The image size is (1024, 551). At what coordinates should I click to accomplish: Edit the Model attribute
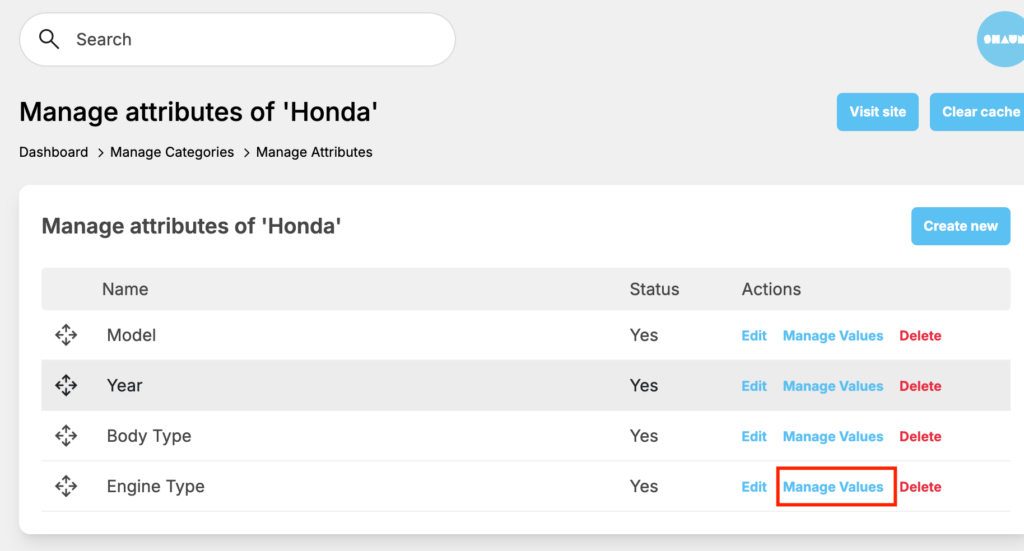coord(754,336)
